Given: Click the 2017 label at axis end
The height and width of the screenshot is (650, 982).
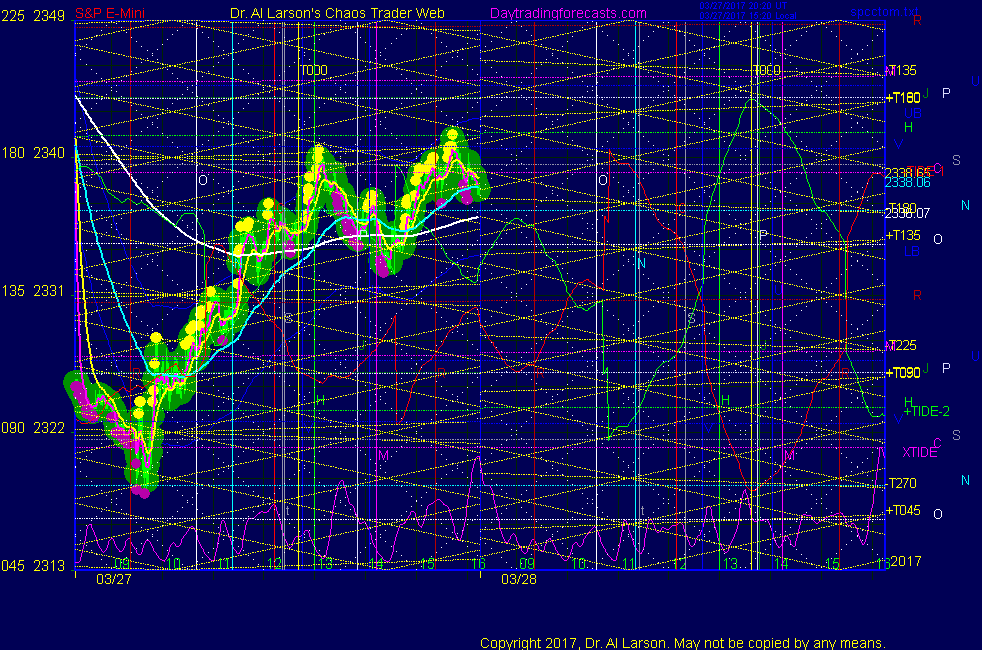Looking at the screenshot, I should [906, 561].
